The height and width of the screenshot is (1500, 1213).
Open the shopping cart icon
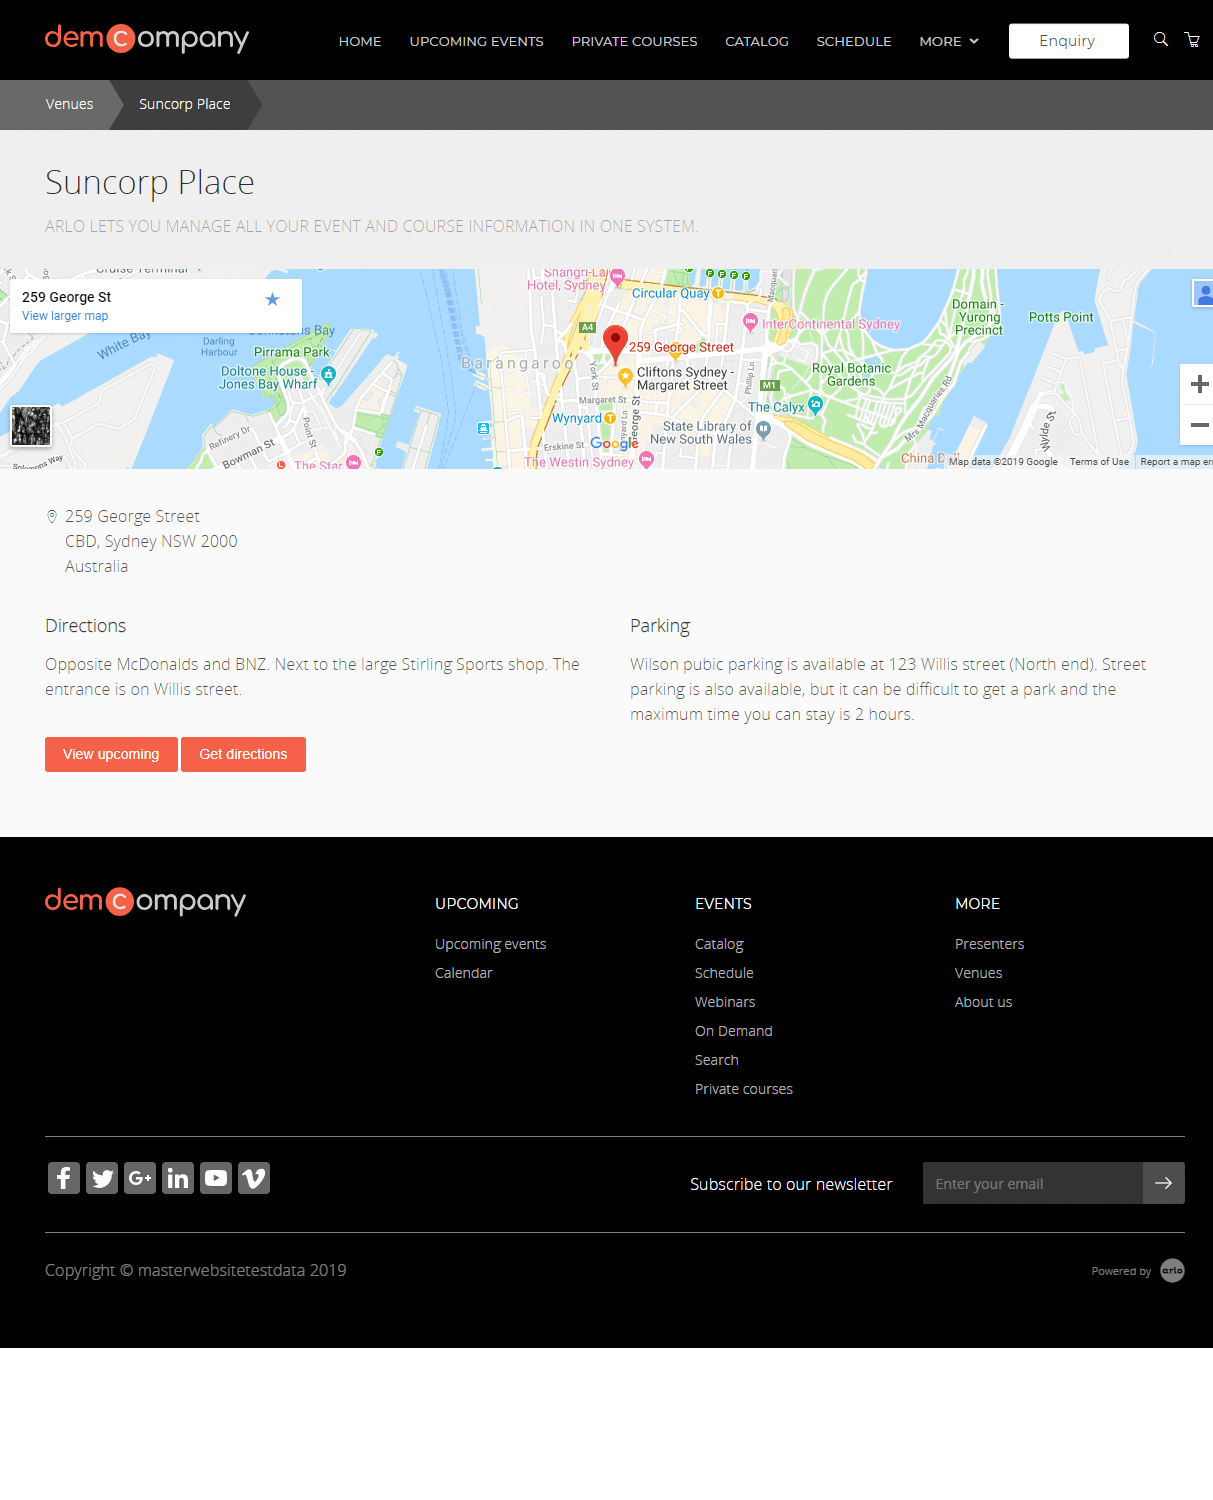pos(1192,40)
